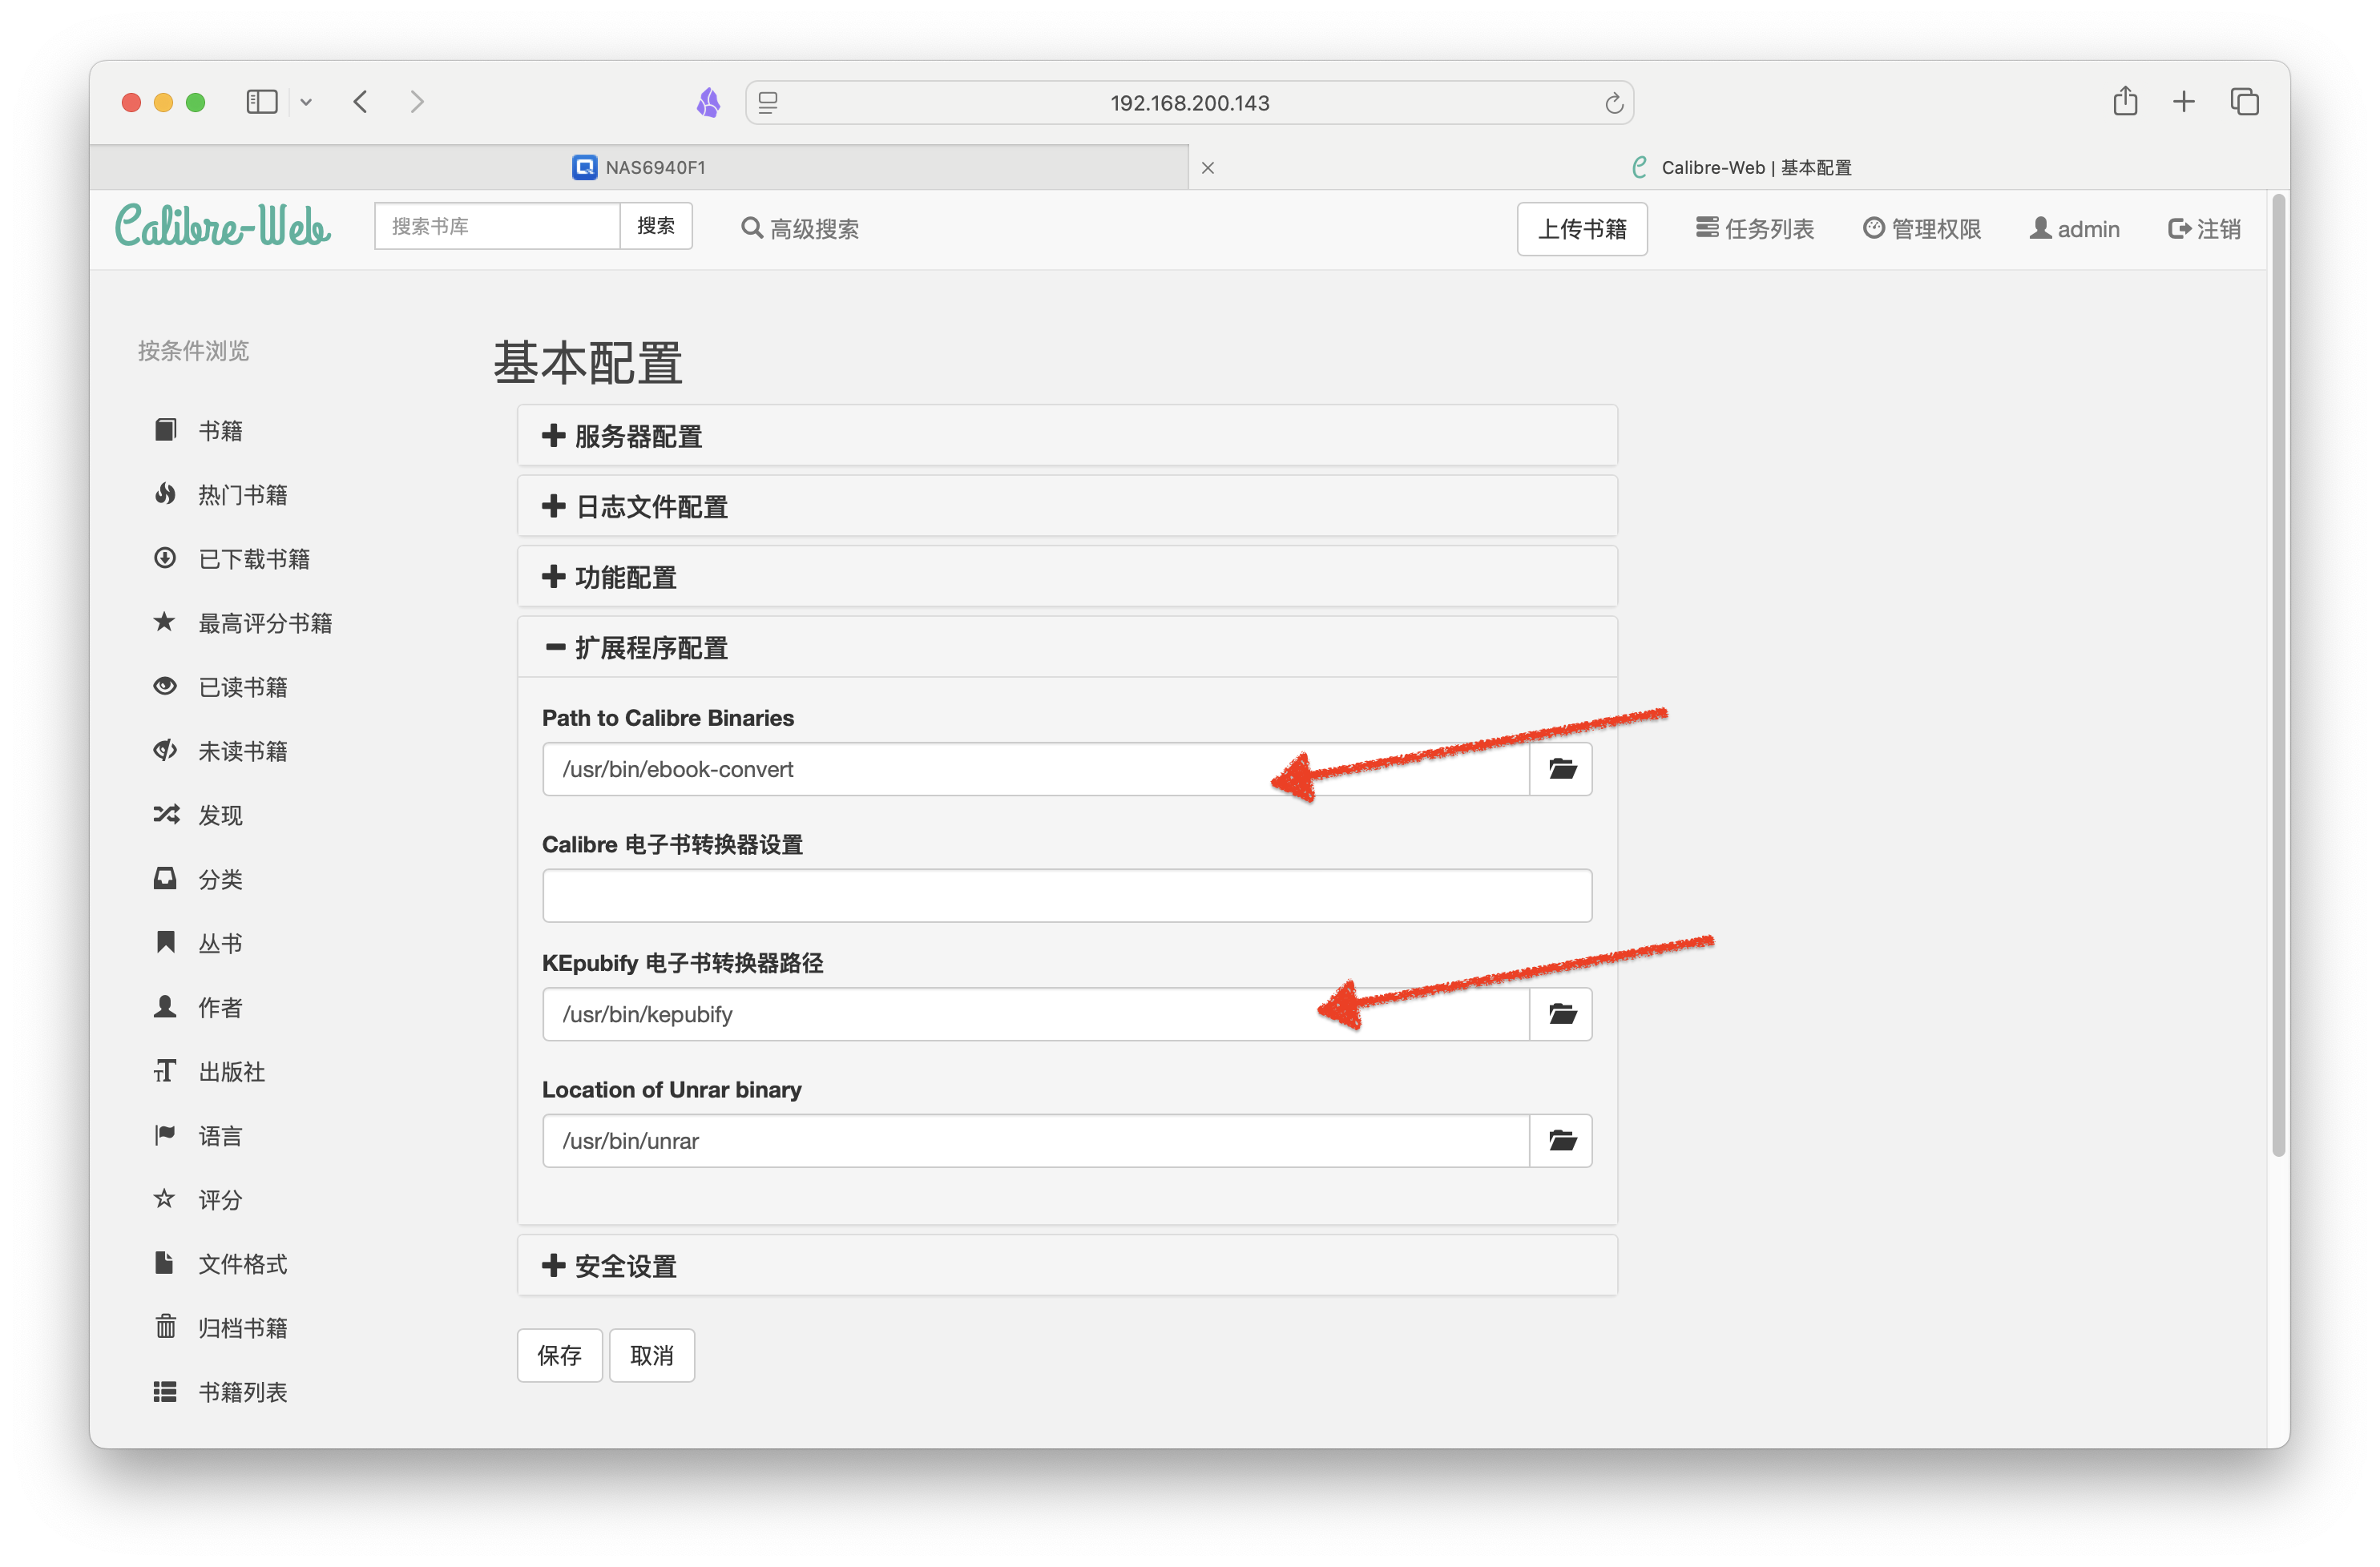Viewport: 2380px width, 1567px height.
Task: Expand 服务器配置 server configuration section
Action: 1067,436
